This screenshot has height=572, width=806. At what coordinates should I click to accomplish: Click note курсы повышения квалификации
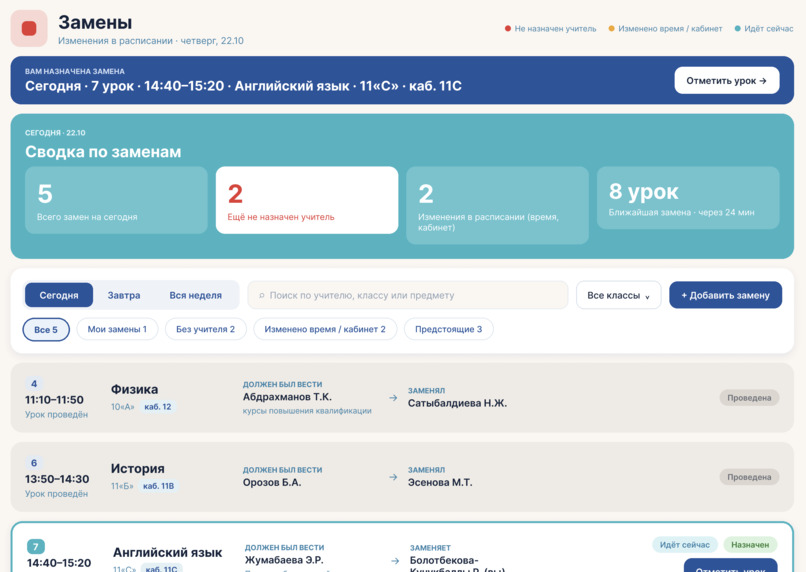pyautogui.click(x=307, y=411)
